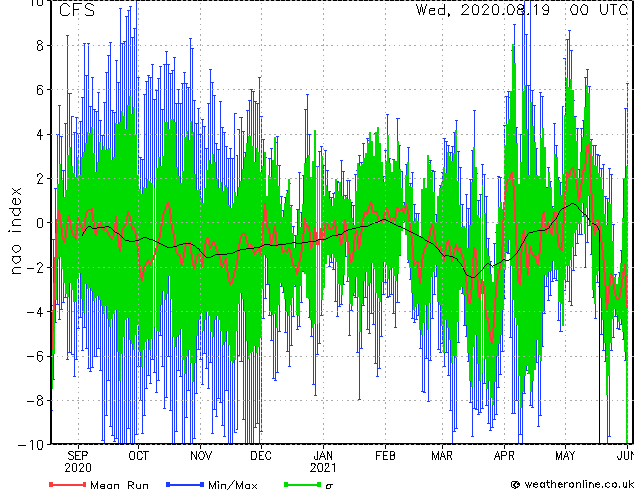Click the CFS model label
The width and height of the screenshot is (634, 490).
(77, 10)
